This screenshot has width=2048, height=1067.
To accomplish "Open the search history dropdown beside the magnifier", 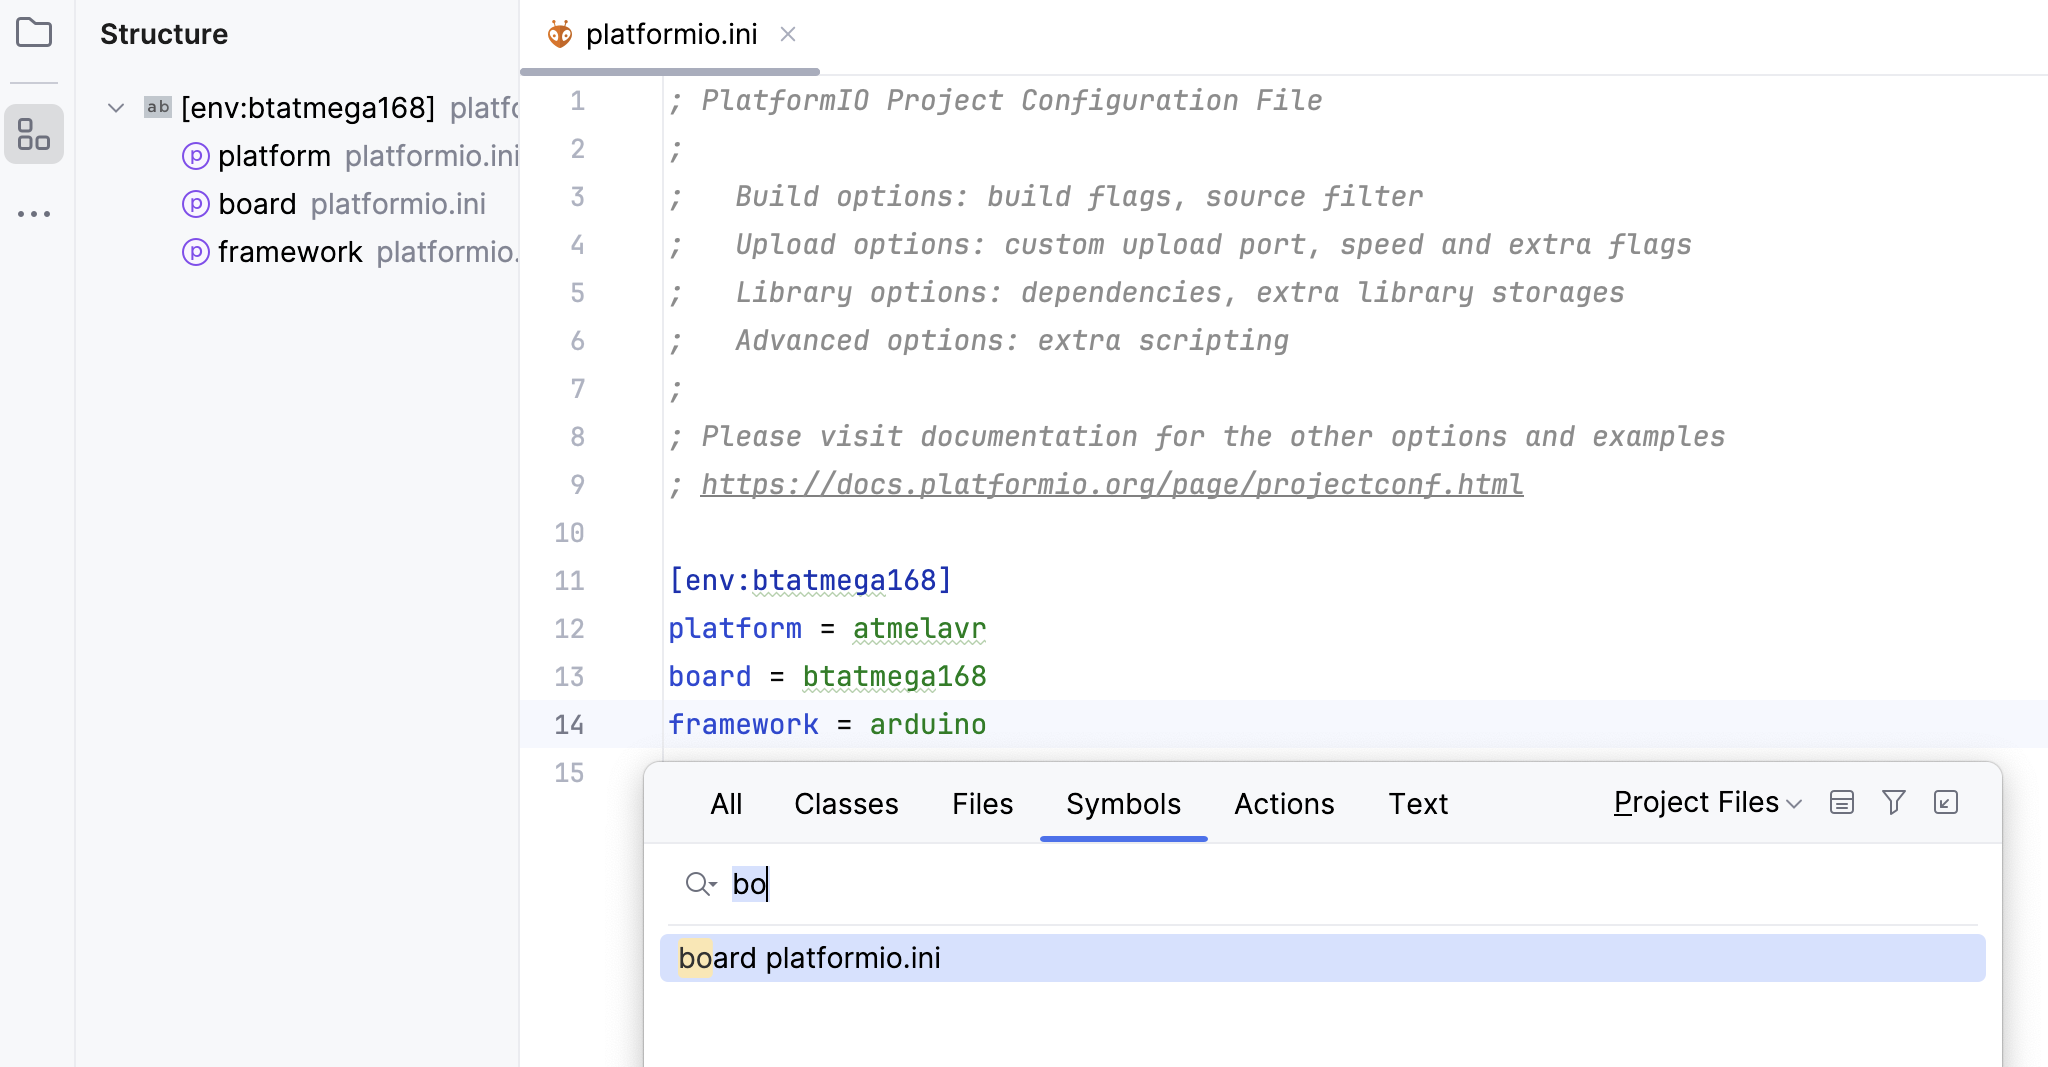I will click(712, 886).
